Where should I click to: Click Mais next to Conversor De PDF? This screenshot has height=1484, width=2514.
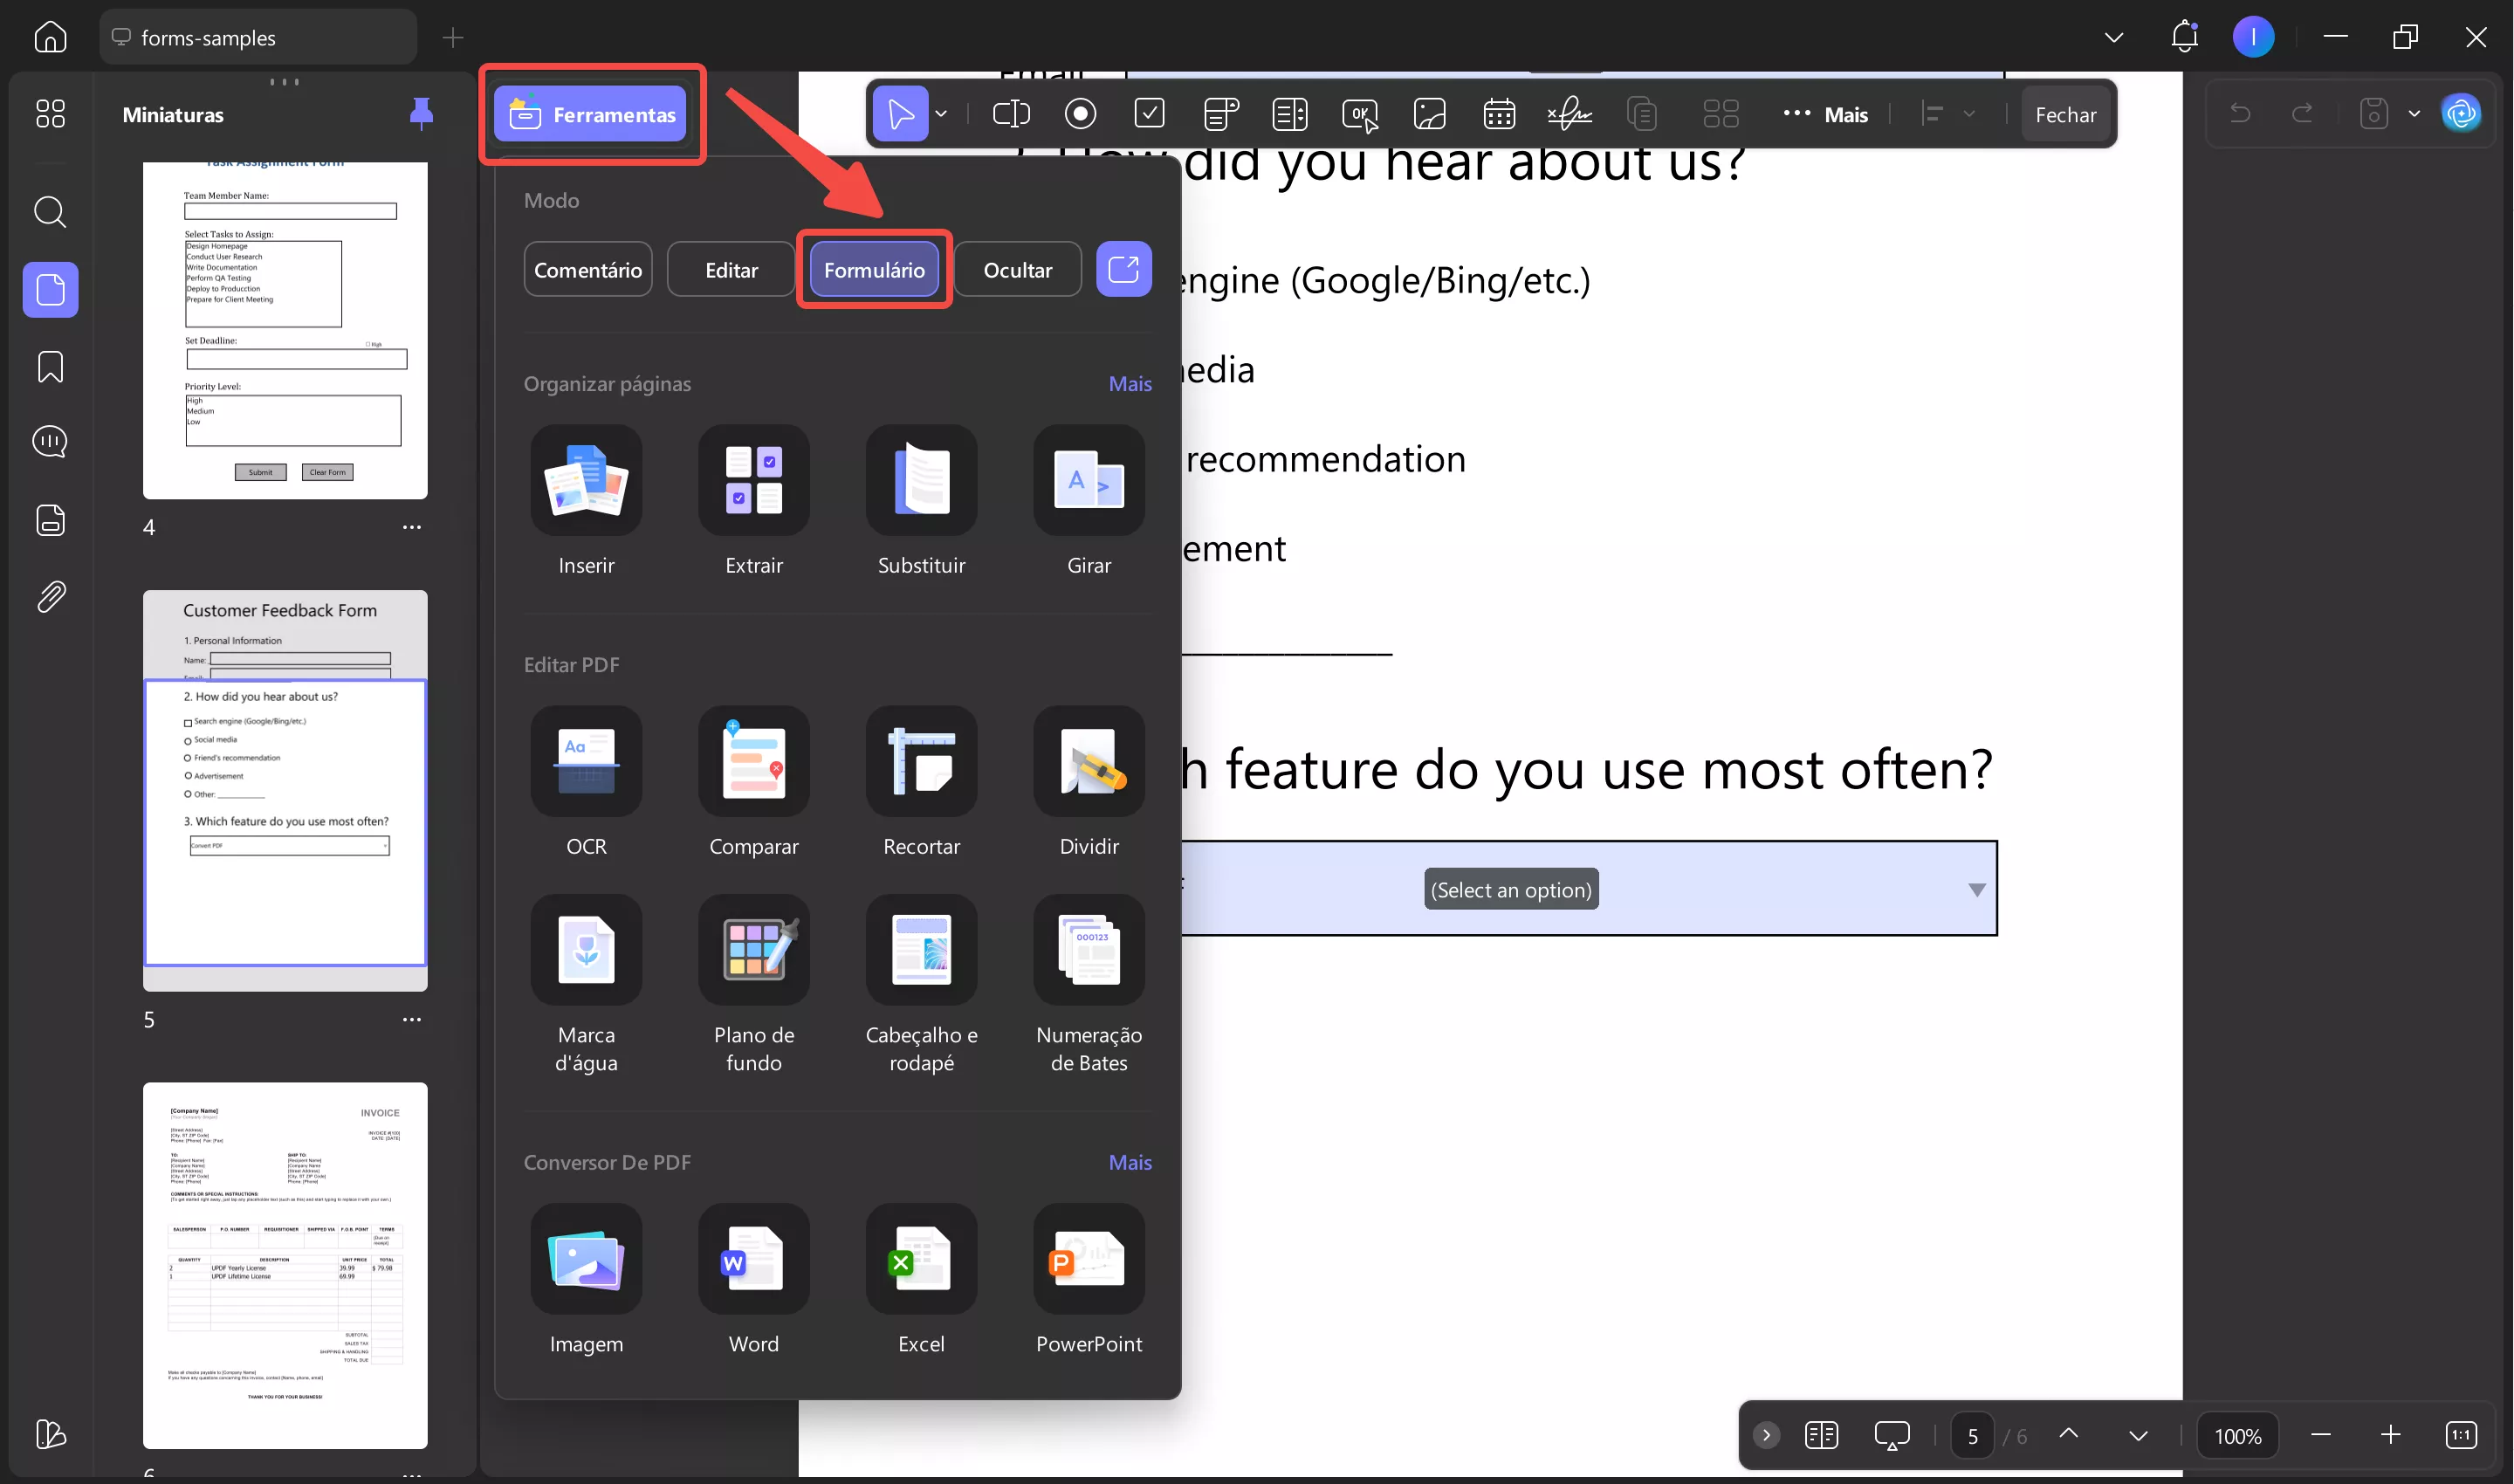click(x=1129, y=1162)
